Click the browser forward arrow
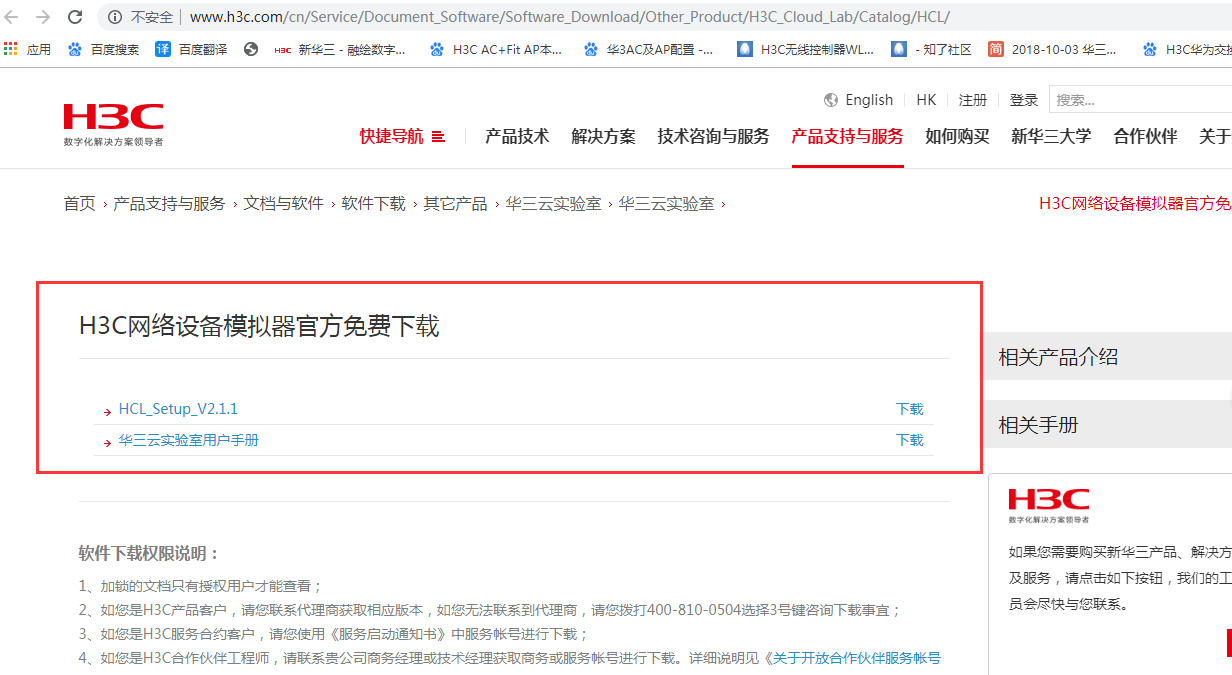This screenshot has width=1232, height=675. (43, 17)
